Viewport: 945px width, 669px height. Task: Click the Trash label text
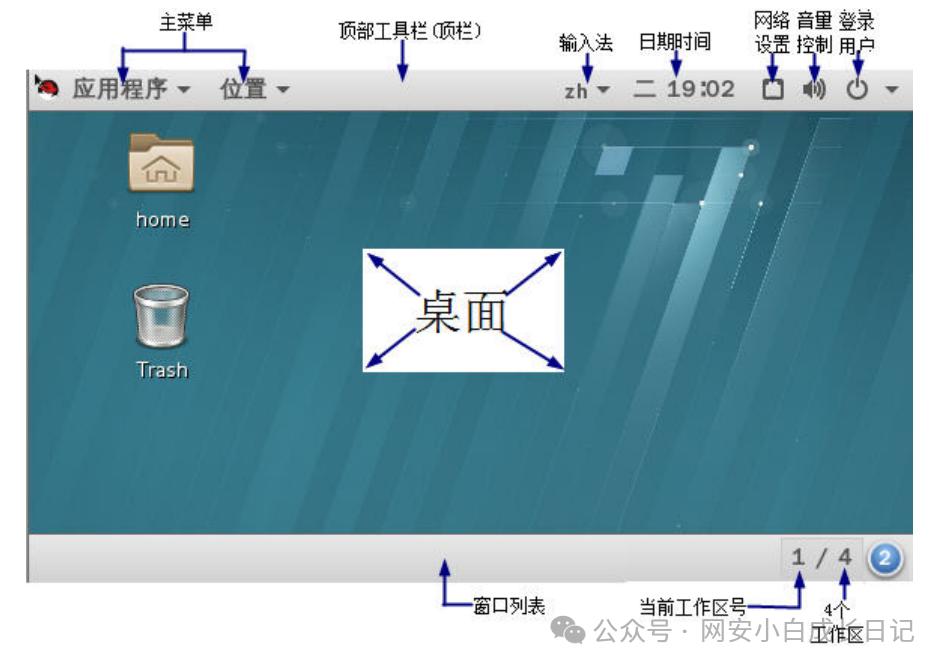(162, 369)
